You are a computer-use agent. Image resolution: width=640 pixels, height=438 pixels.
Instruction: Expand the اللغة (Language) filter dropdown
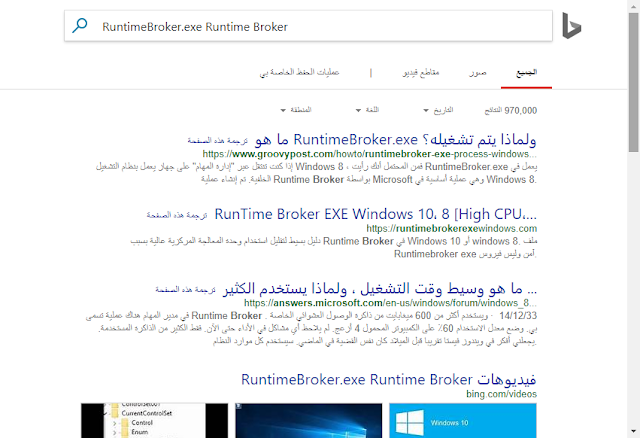click(x=367, y=110)
